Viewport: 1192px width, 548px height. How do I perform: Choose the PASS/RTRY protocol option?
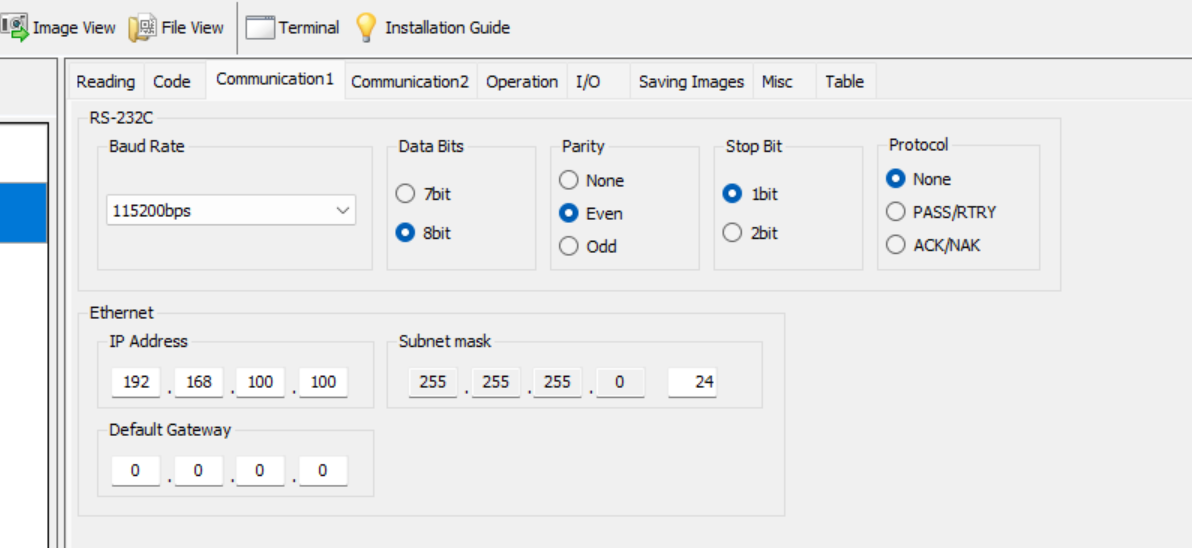[896, 211]
